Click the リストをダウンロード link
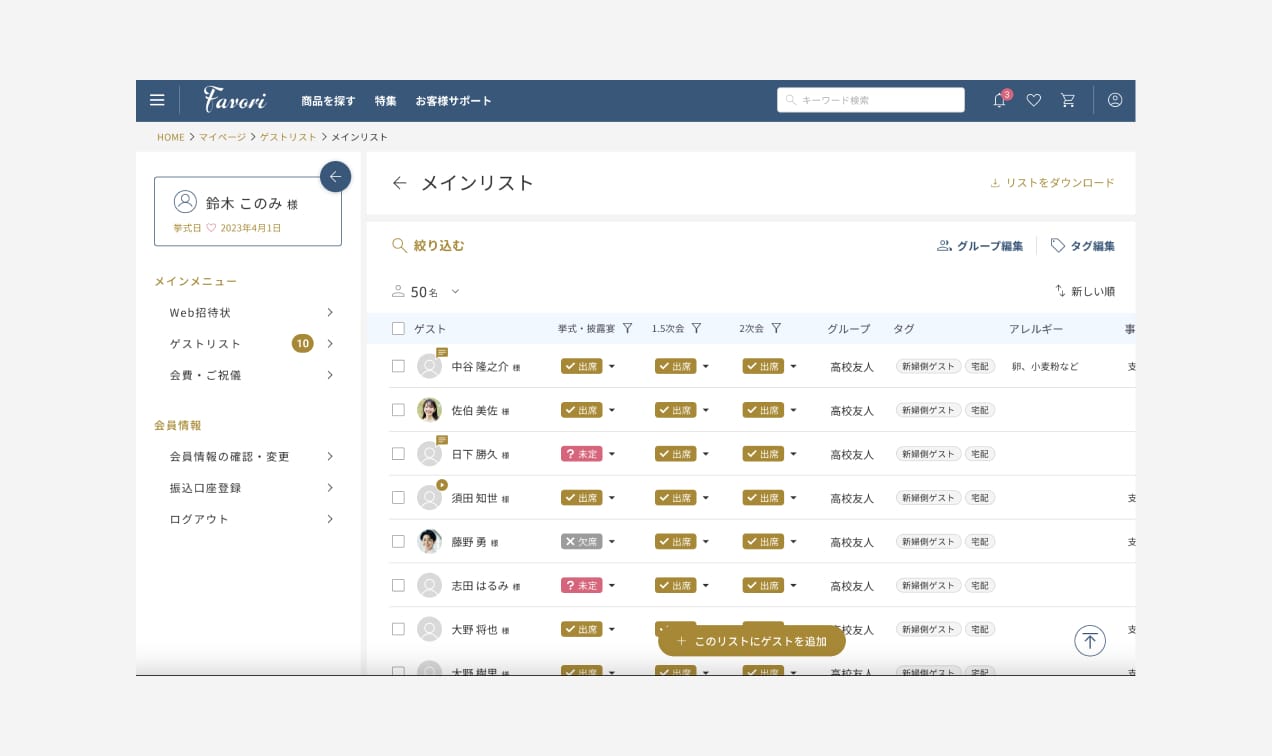This screenshot has height=756, width=1272. point(1052,183)
